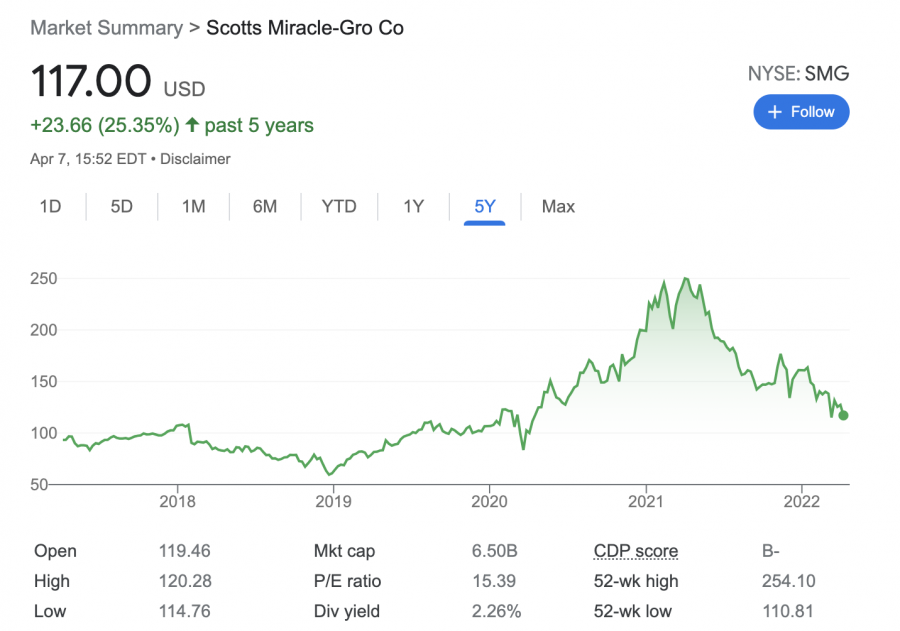The height and width of the screenshot is (631, 900).
Task: Click the 2018 axis label
Action: [177, 502]
